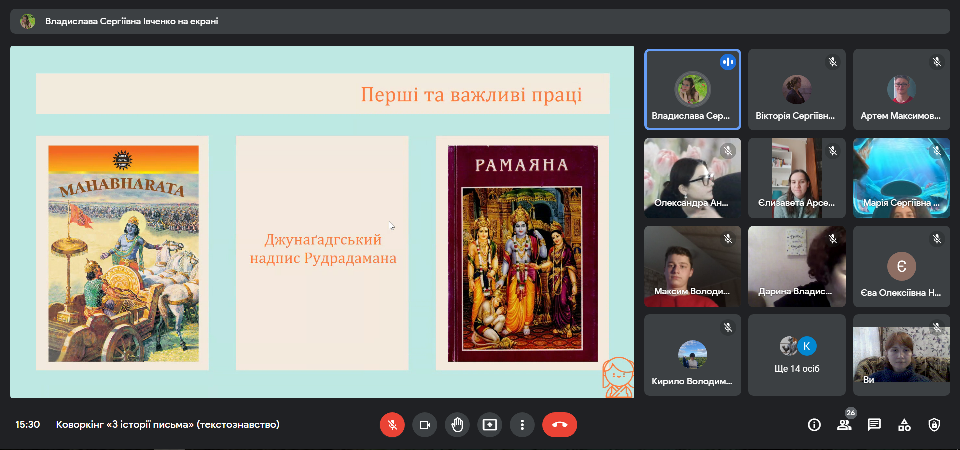Show the participants list with 26 people
The height and width of the screenshot is (450, 960).
coord(844,424)
